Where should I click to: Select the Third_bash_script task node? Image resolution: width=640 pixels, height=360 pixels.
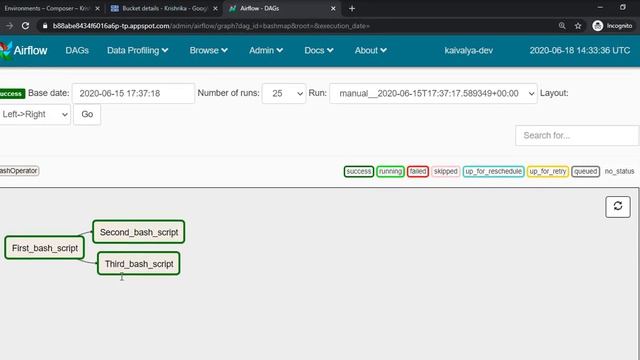click(x=139, y=264)
